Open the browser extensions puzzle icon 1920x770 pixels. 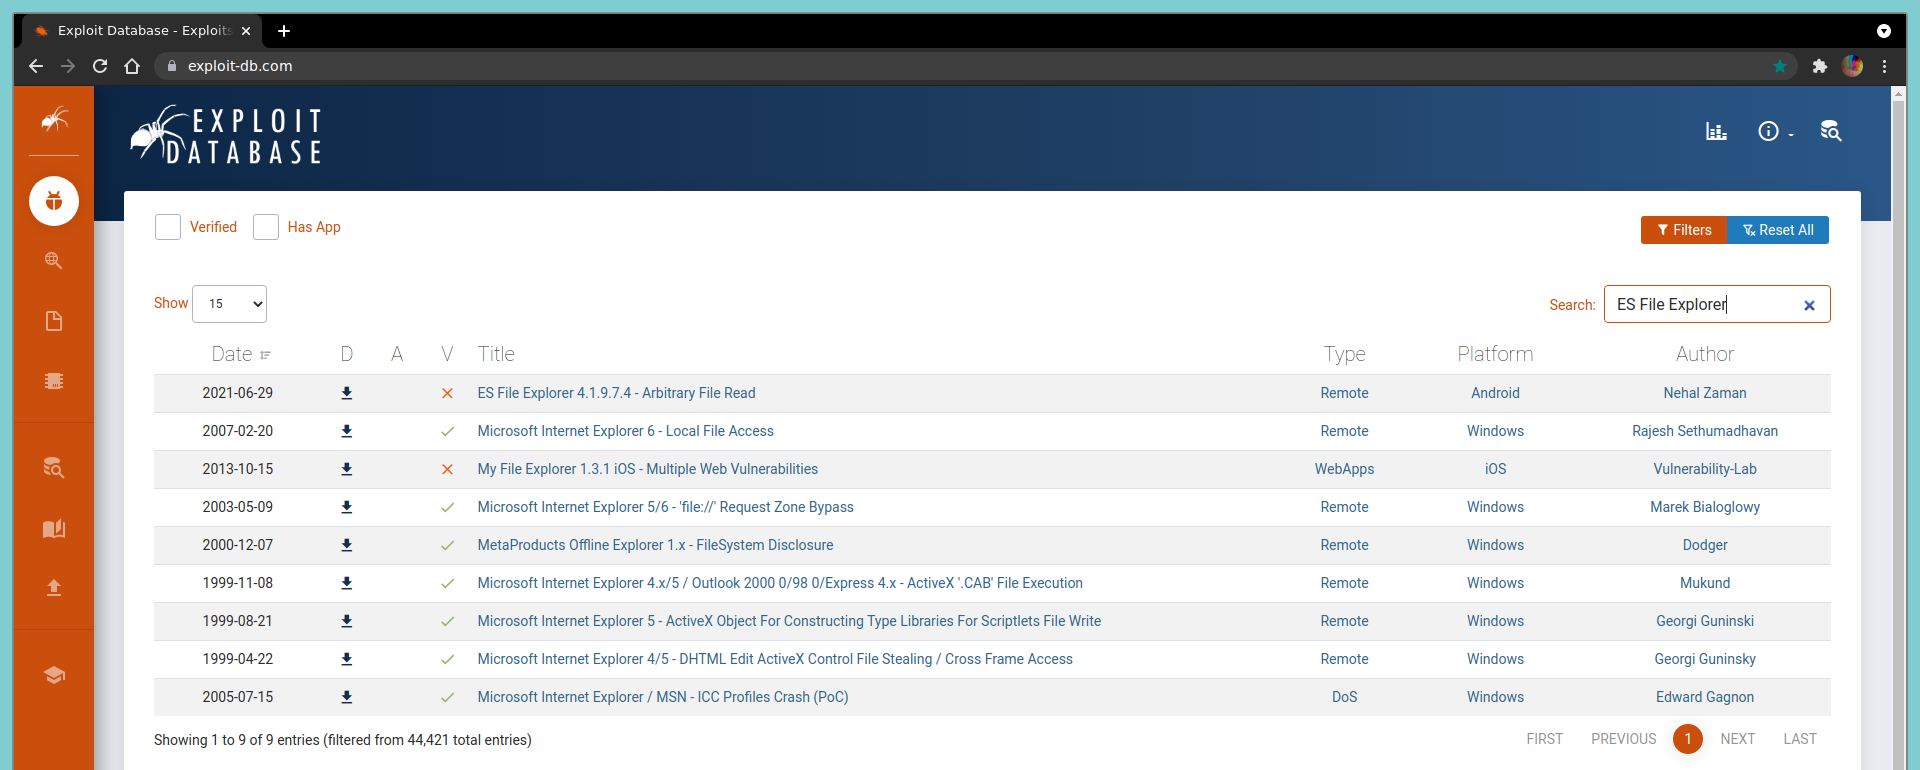[x=1820, y=66]
